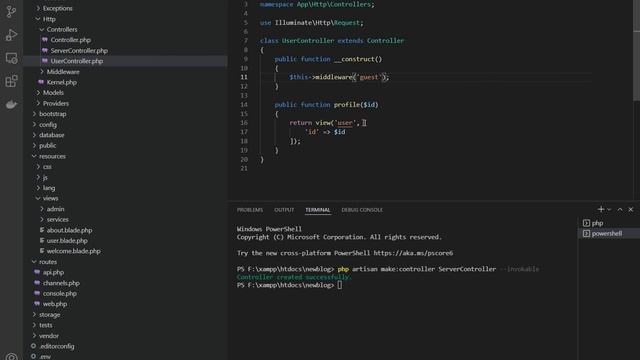
Task: Click the UserController class name in editor
Action: 308,41
